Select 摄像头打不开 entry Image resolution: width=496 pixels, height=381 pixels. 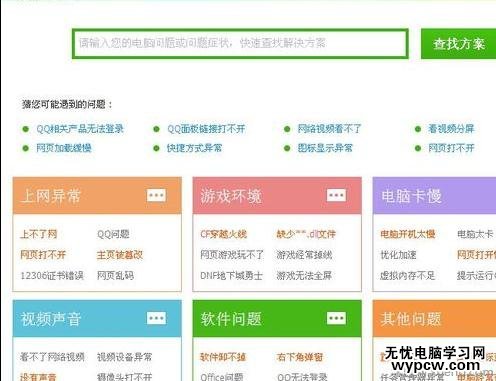124,377
